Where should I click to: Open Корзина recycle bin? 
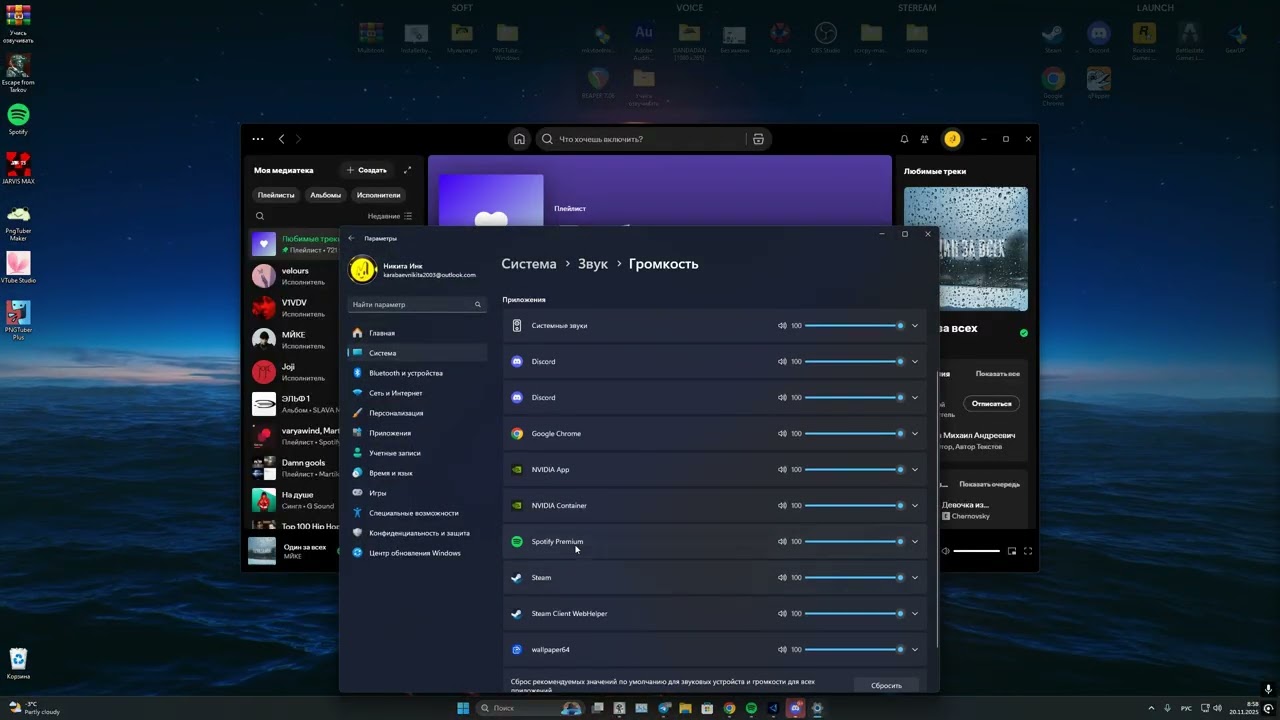click(x=18, y=663)
